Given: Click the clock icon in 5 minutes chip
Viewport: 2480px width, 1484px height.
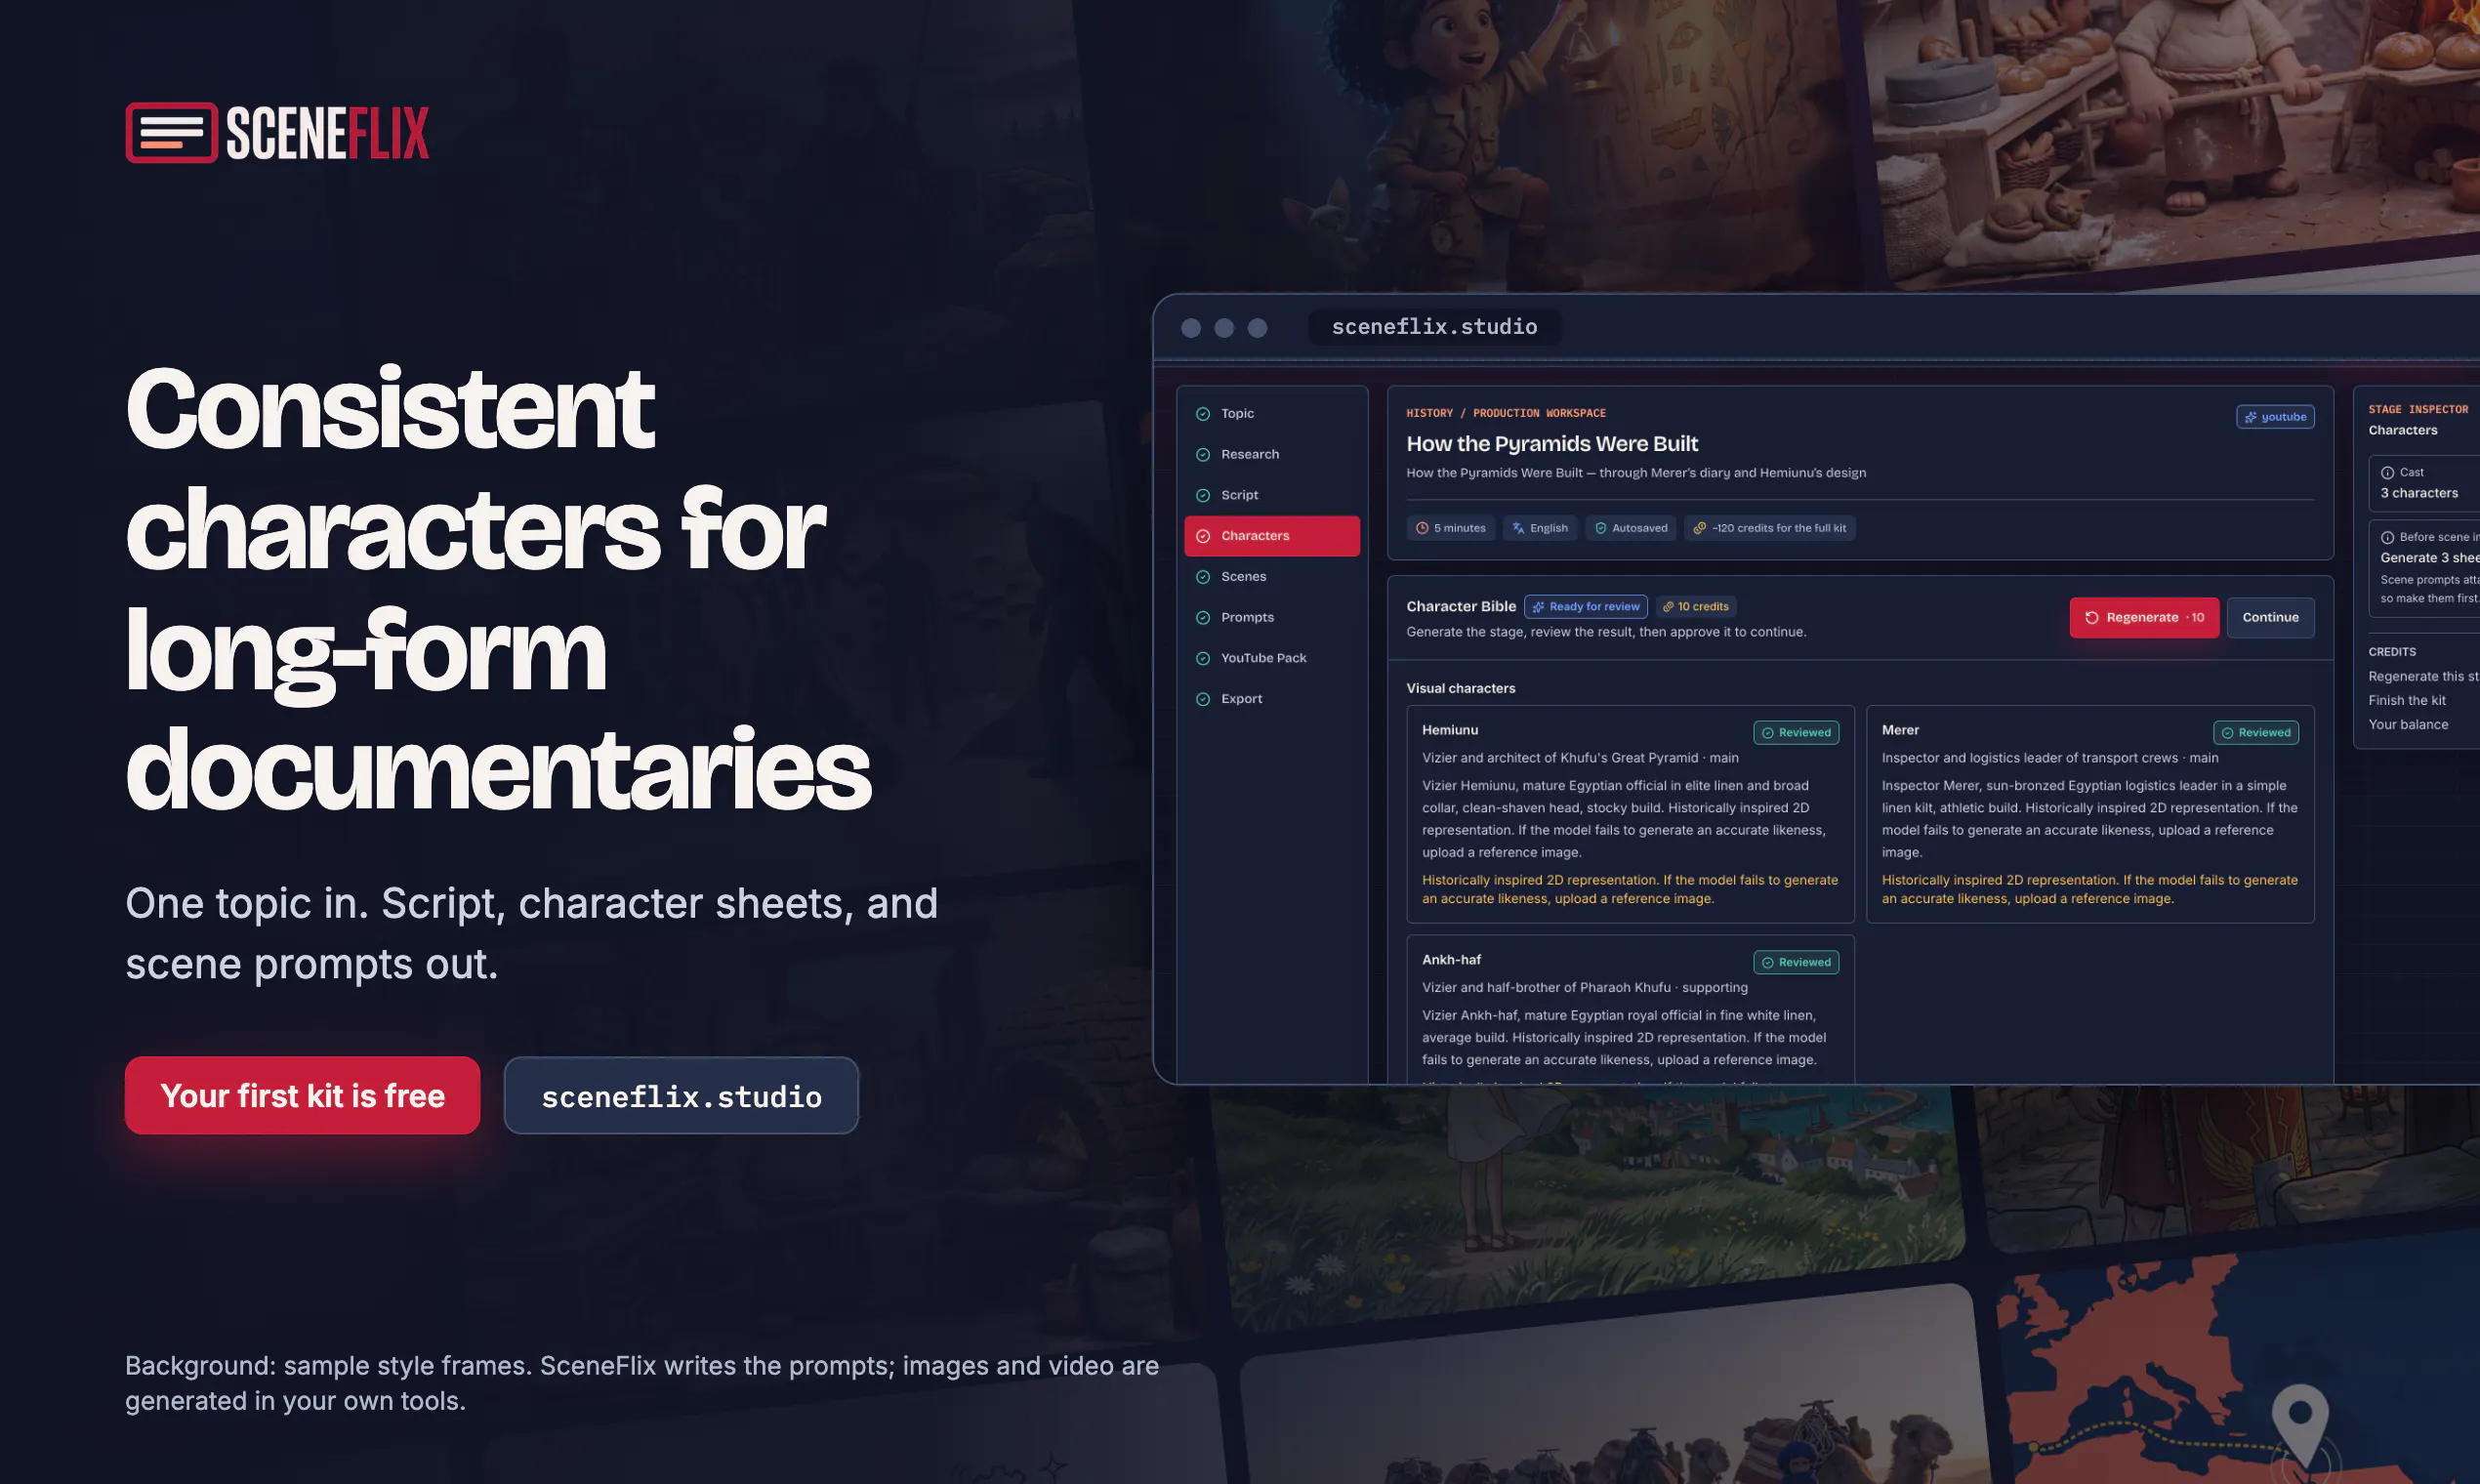Looking at the screenshot, I should pos(1422,528).
